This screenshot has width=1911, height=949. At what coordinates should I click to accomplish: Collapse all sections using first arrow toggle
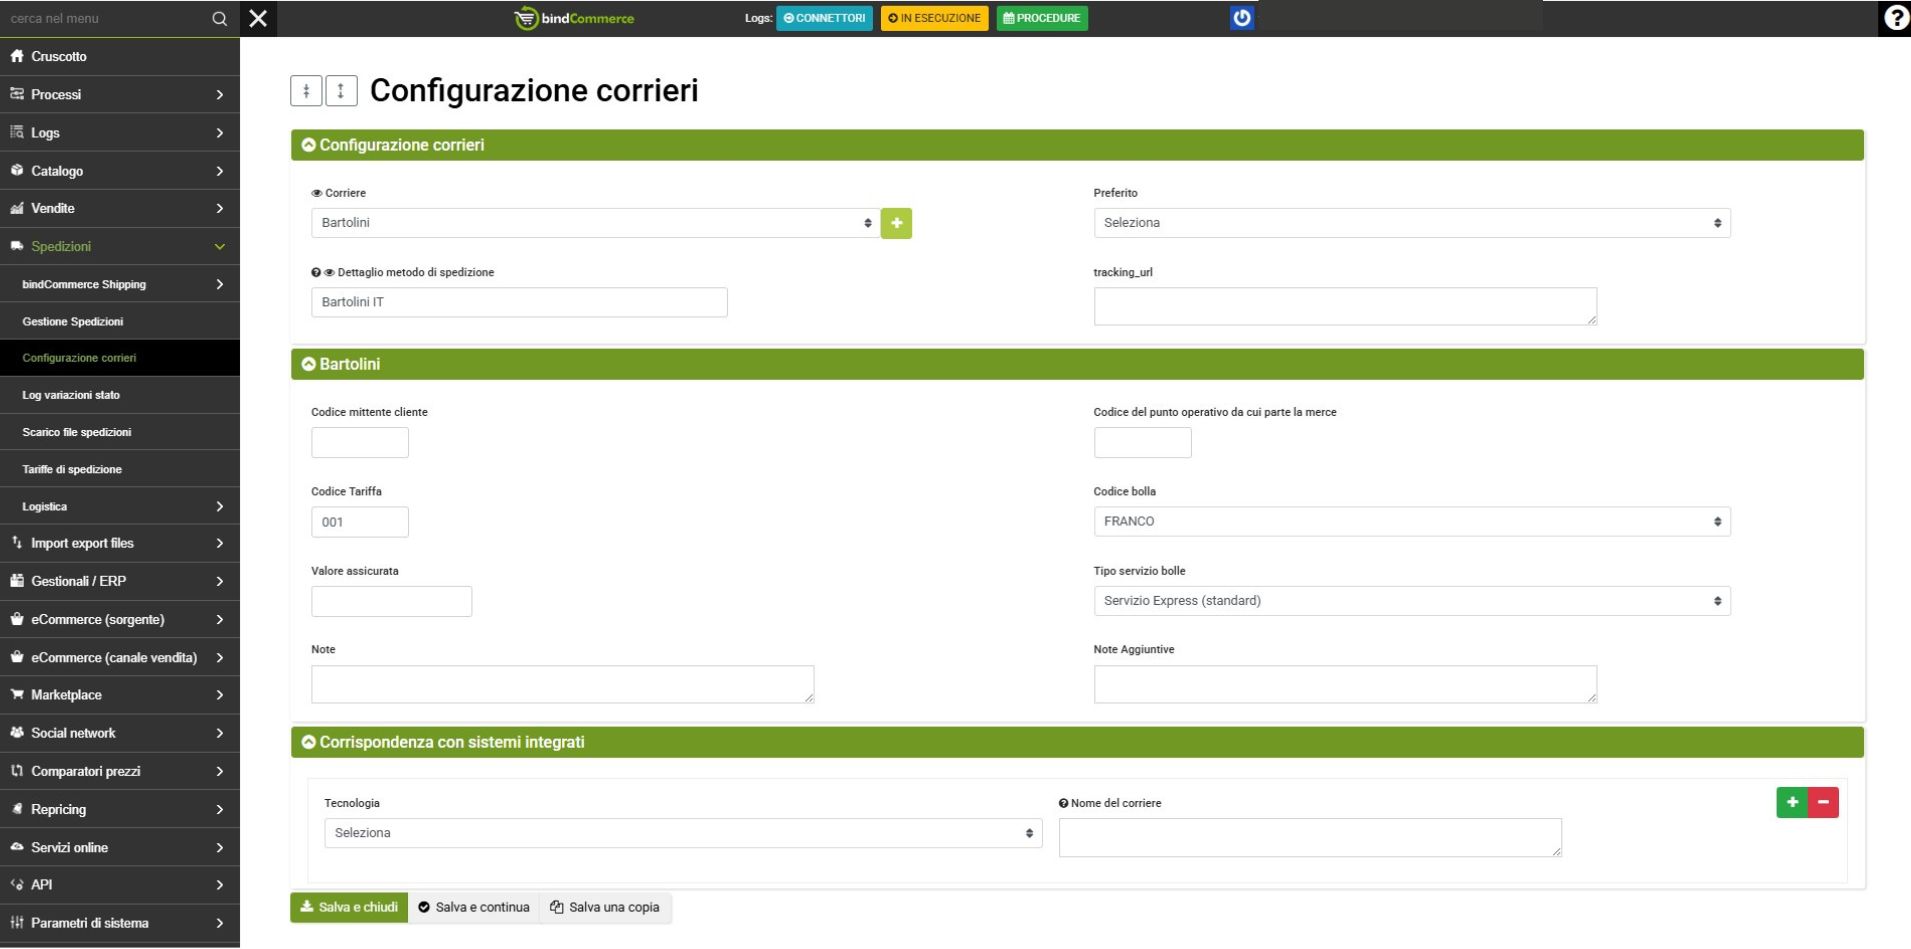pos(306,91)
